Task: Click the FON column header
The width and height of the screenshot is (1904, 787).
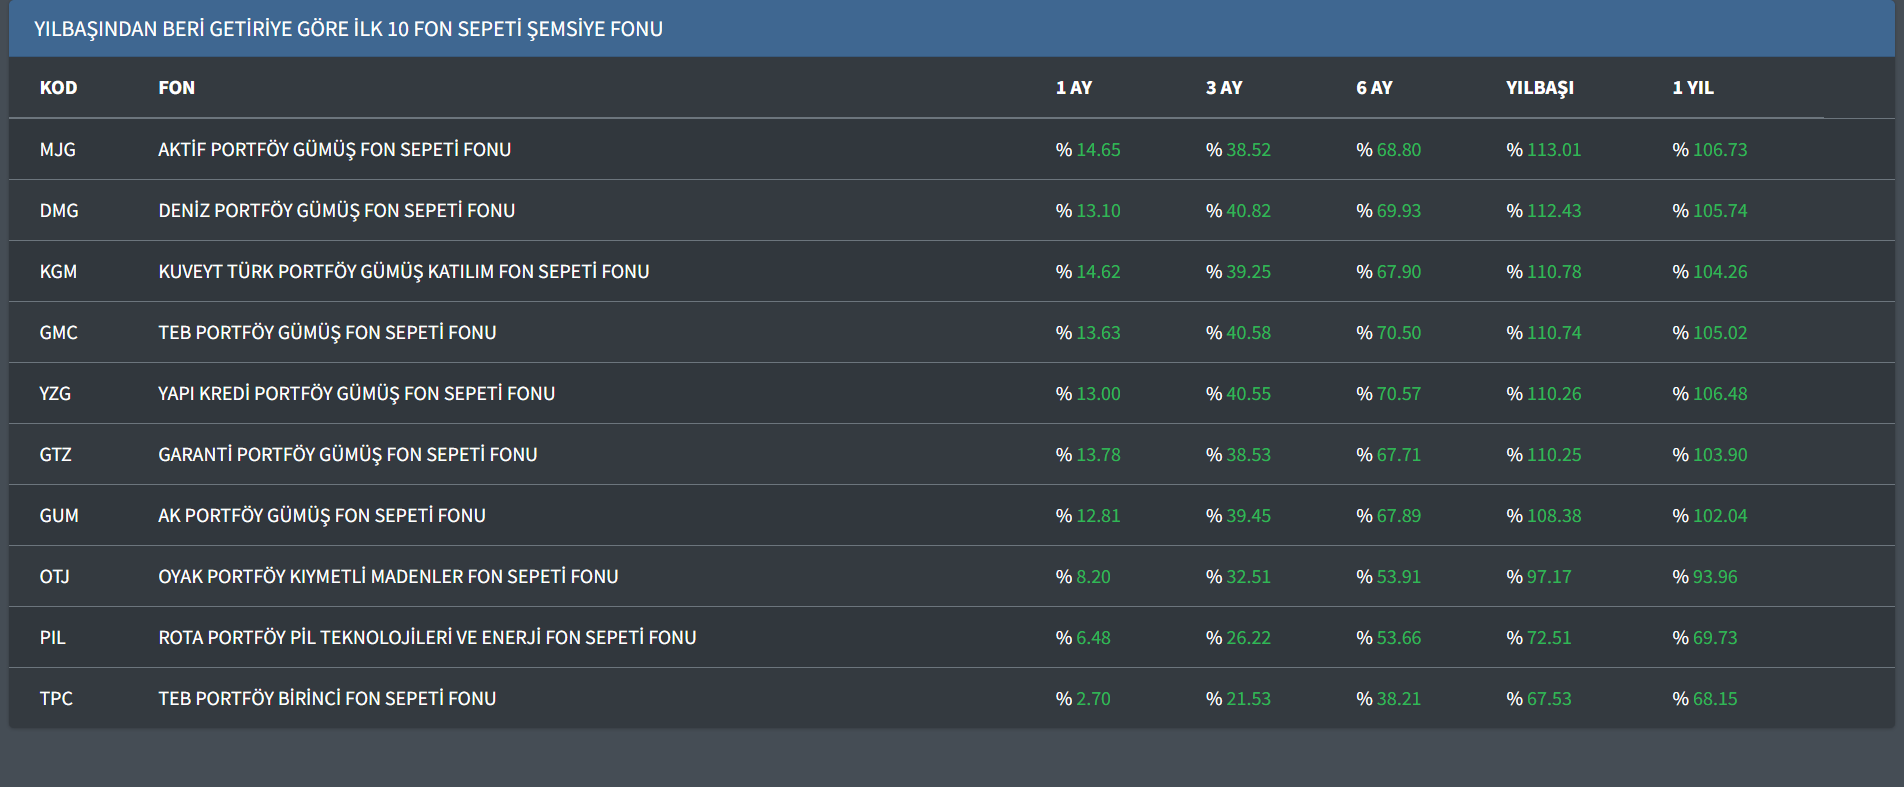Action: click(x=176, y=88)
